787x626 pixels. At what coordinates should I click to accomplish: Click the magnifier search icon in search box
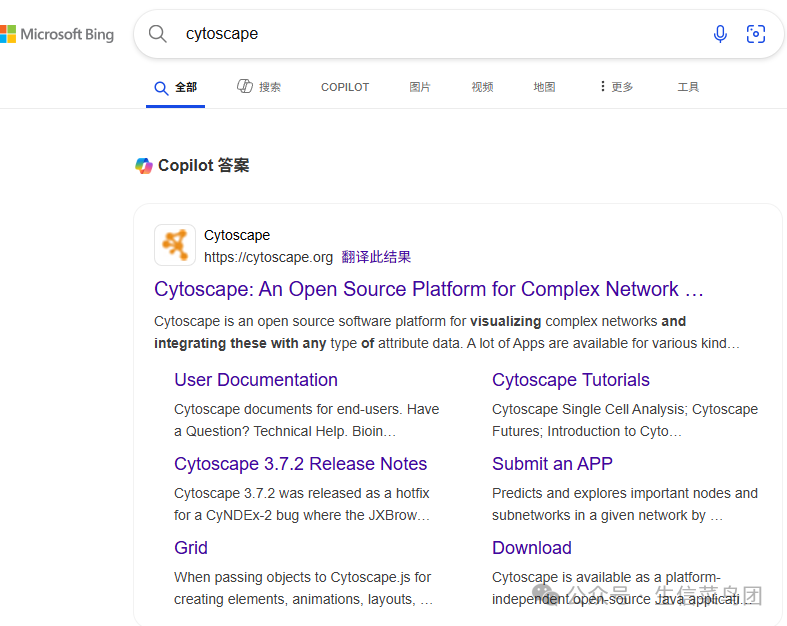click(158, 34)
